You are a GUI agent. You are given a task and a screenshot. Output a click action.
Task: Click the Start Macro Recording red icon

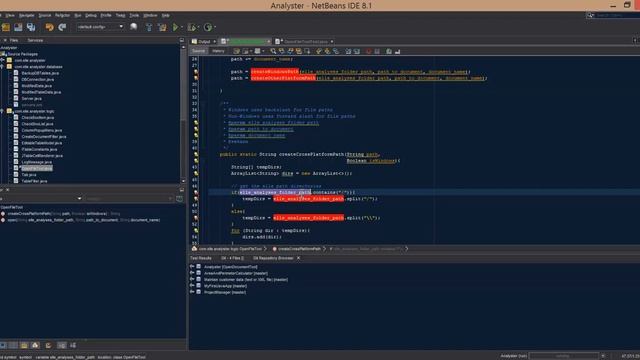(368, 51)
